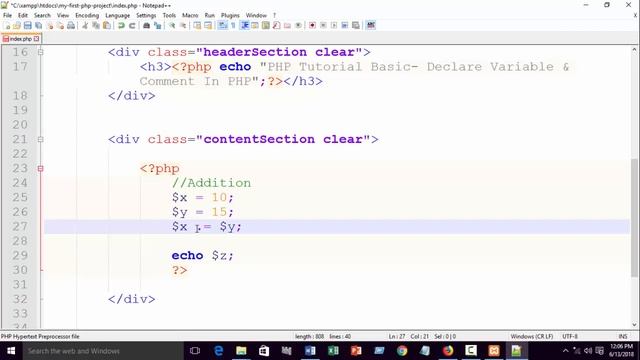Click the Zoom Out toolbar icon
This screenshot has height=360, width=640.
point(183,26)
